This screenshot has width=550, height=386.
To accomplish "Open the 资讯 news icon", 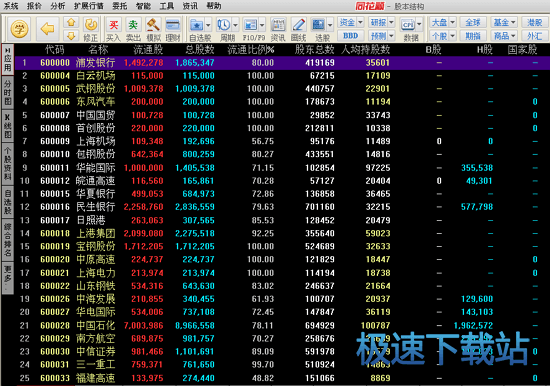I will [278, 29].
